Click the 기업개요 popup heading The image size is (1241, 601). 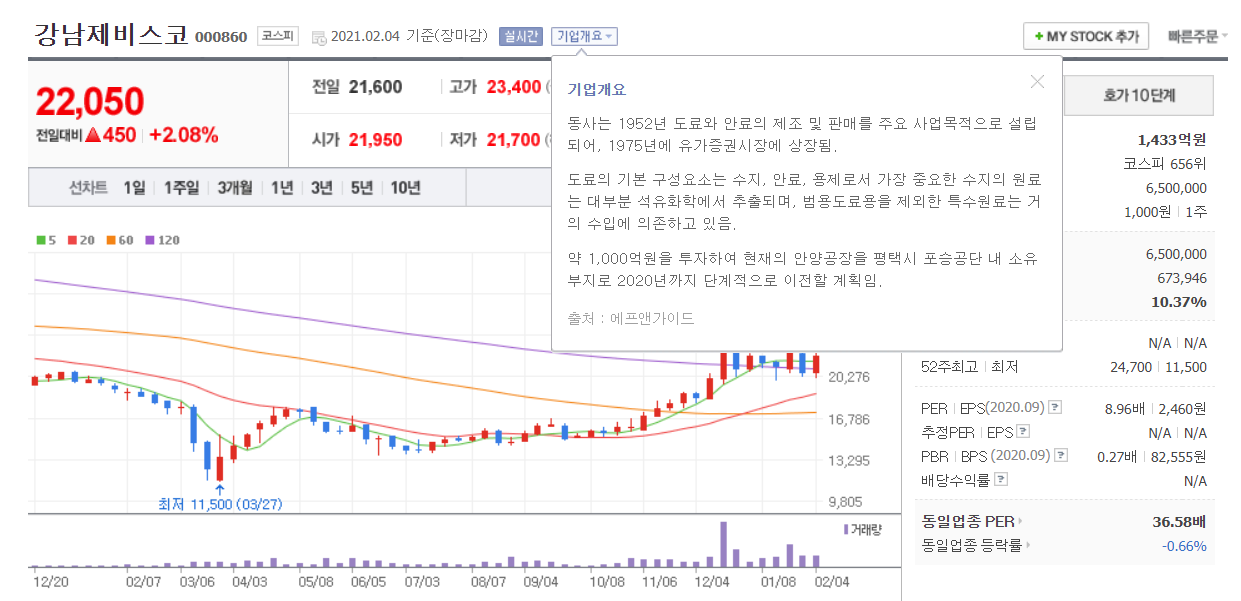[x=597, y=89]
